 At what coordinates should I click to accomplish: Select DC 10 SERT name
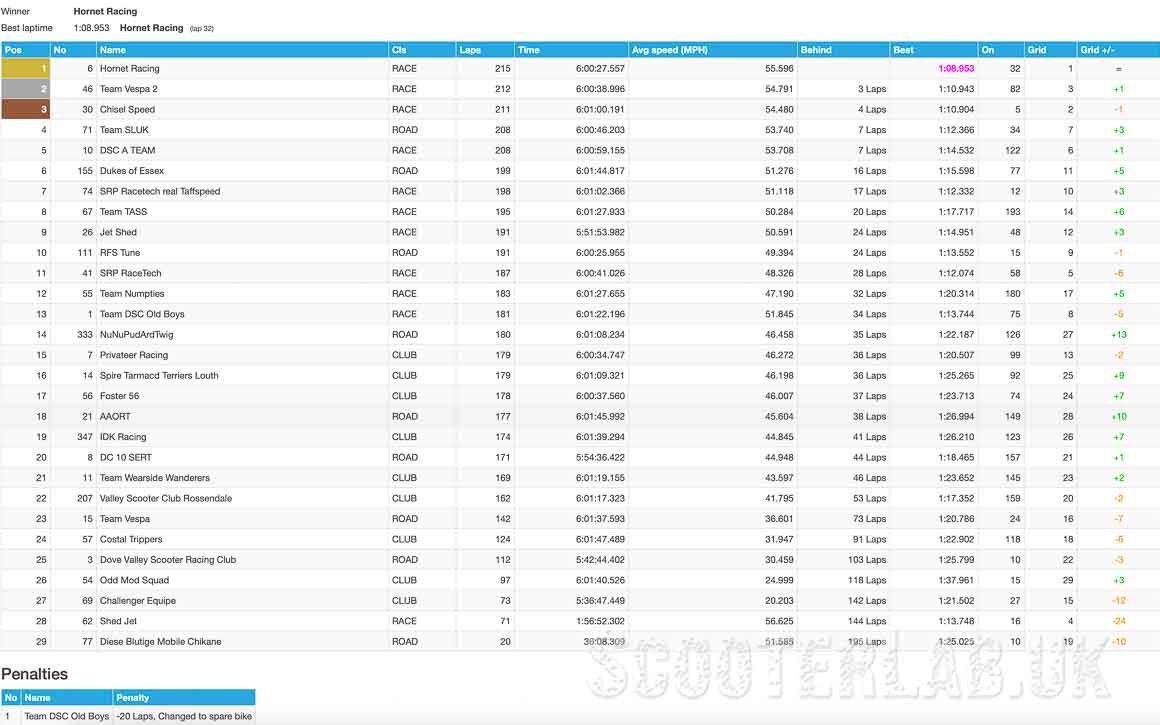[126, 457]
